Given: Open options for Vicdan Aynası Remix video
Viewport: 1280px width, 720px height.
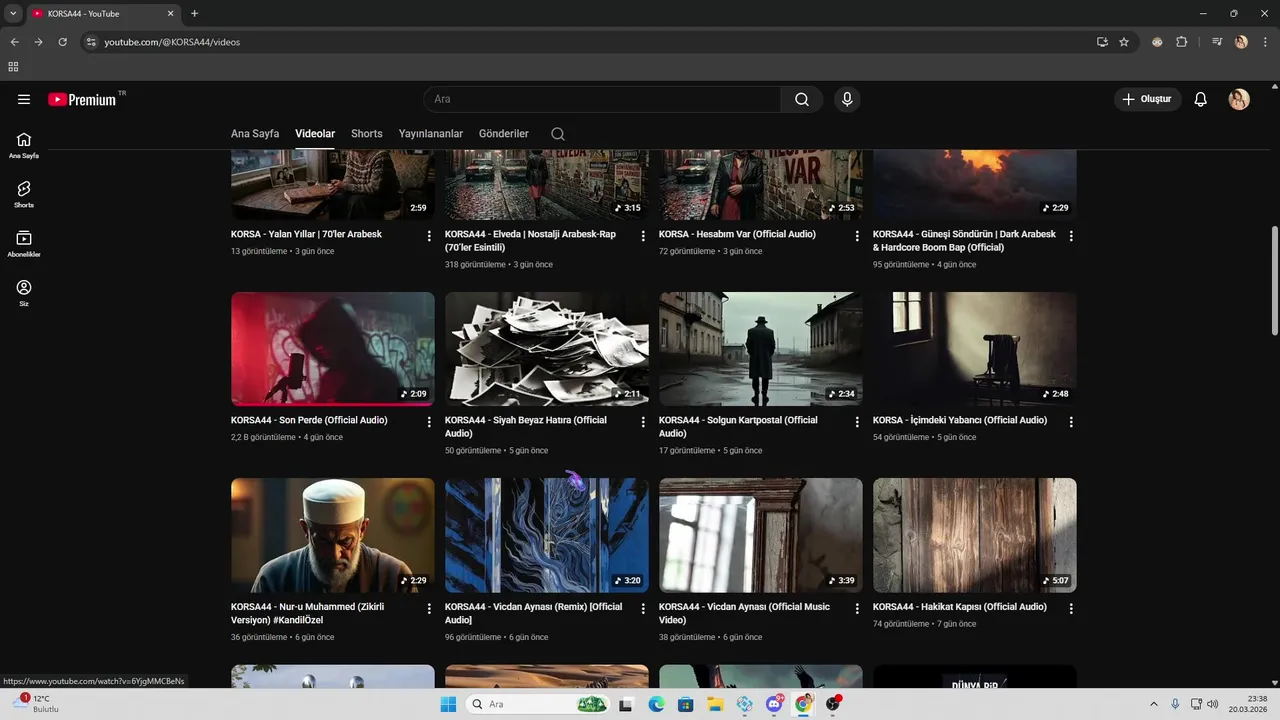Looking at the screenshot, I should coord(643,608).
